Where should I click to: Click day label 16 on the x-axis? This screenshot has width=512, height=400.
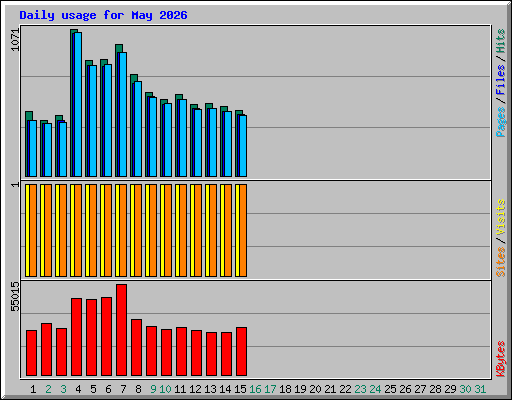[x=255, y=389]
